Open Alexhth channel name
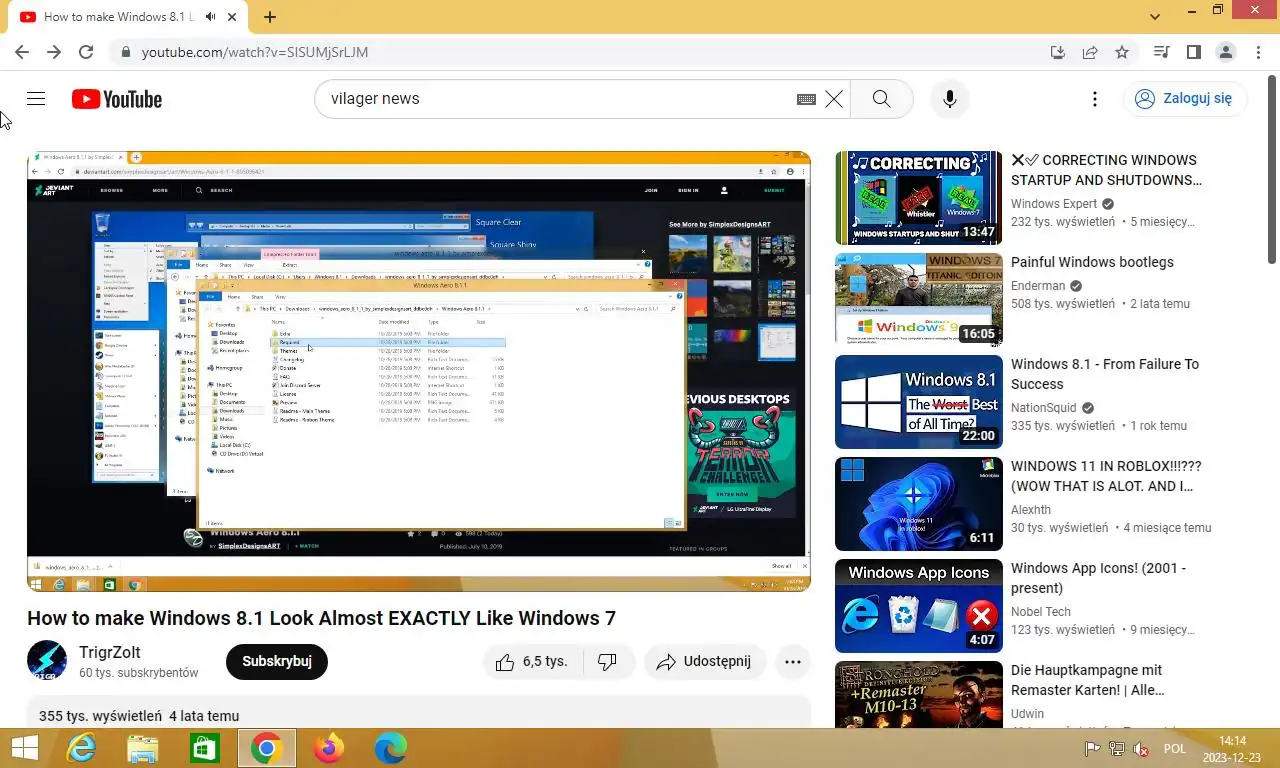1280x768 pixels. [x=1031, y=510]
